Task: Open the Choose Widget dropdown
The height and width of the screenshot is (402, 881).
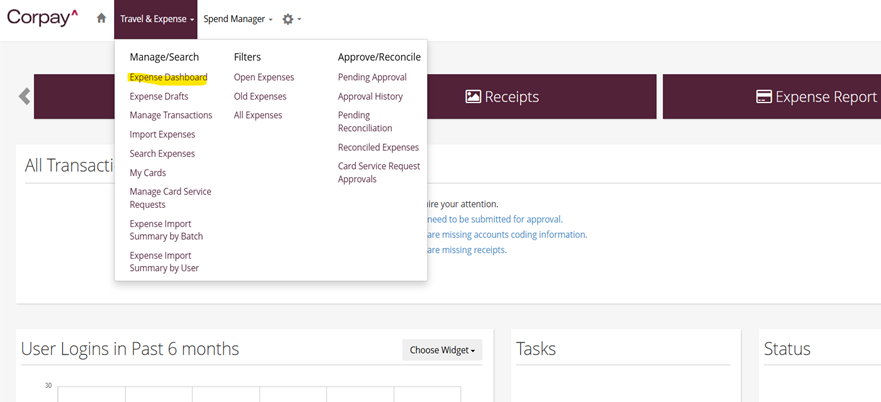Action: [442, 350]
